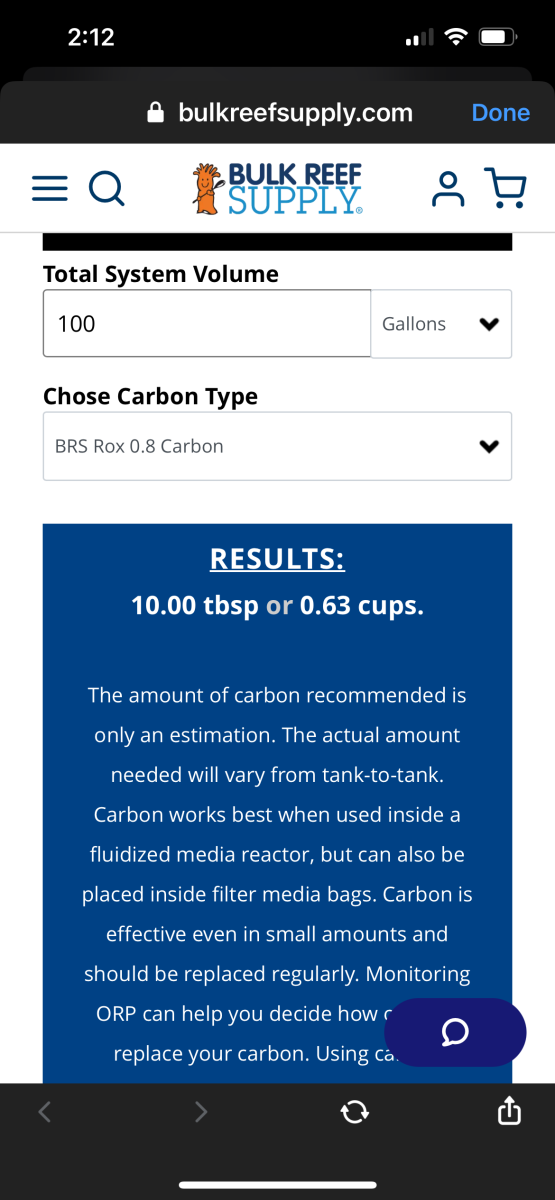Image resolution: width=555 pixels, height=1200 pixels.
Task: Go back with the left arrow
Action: (x=44, y=1111)
